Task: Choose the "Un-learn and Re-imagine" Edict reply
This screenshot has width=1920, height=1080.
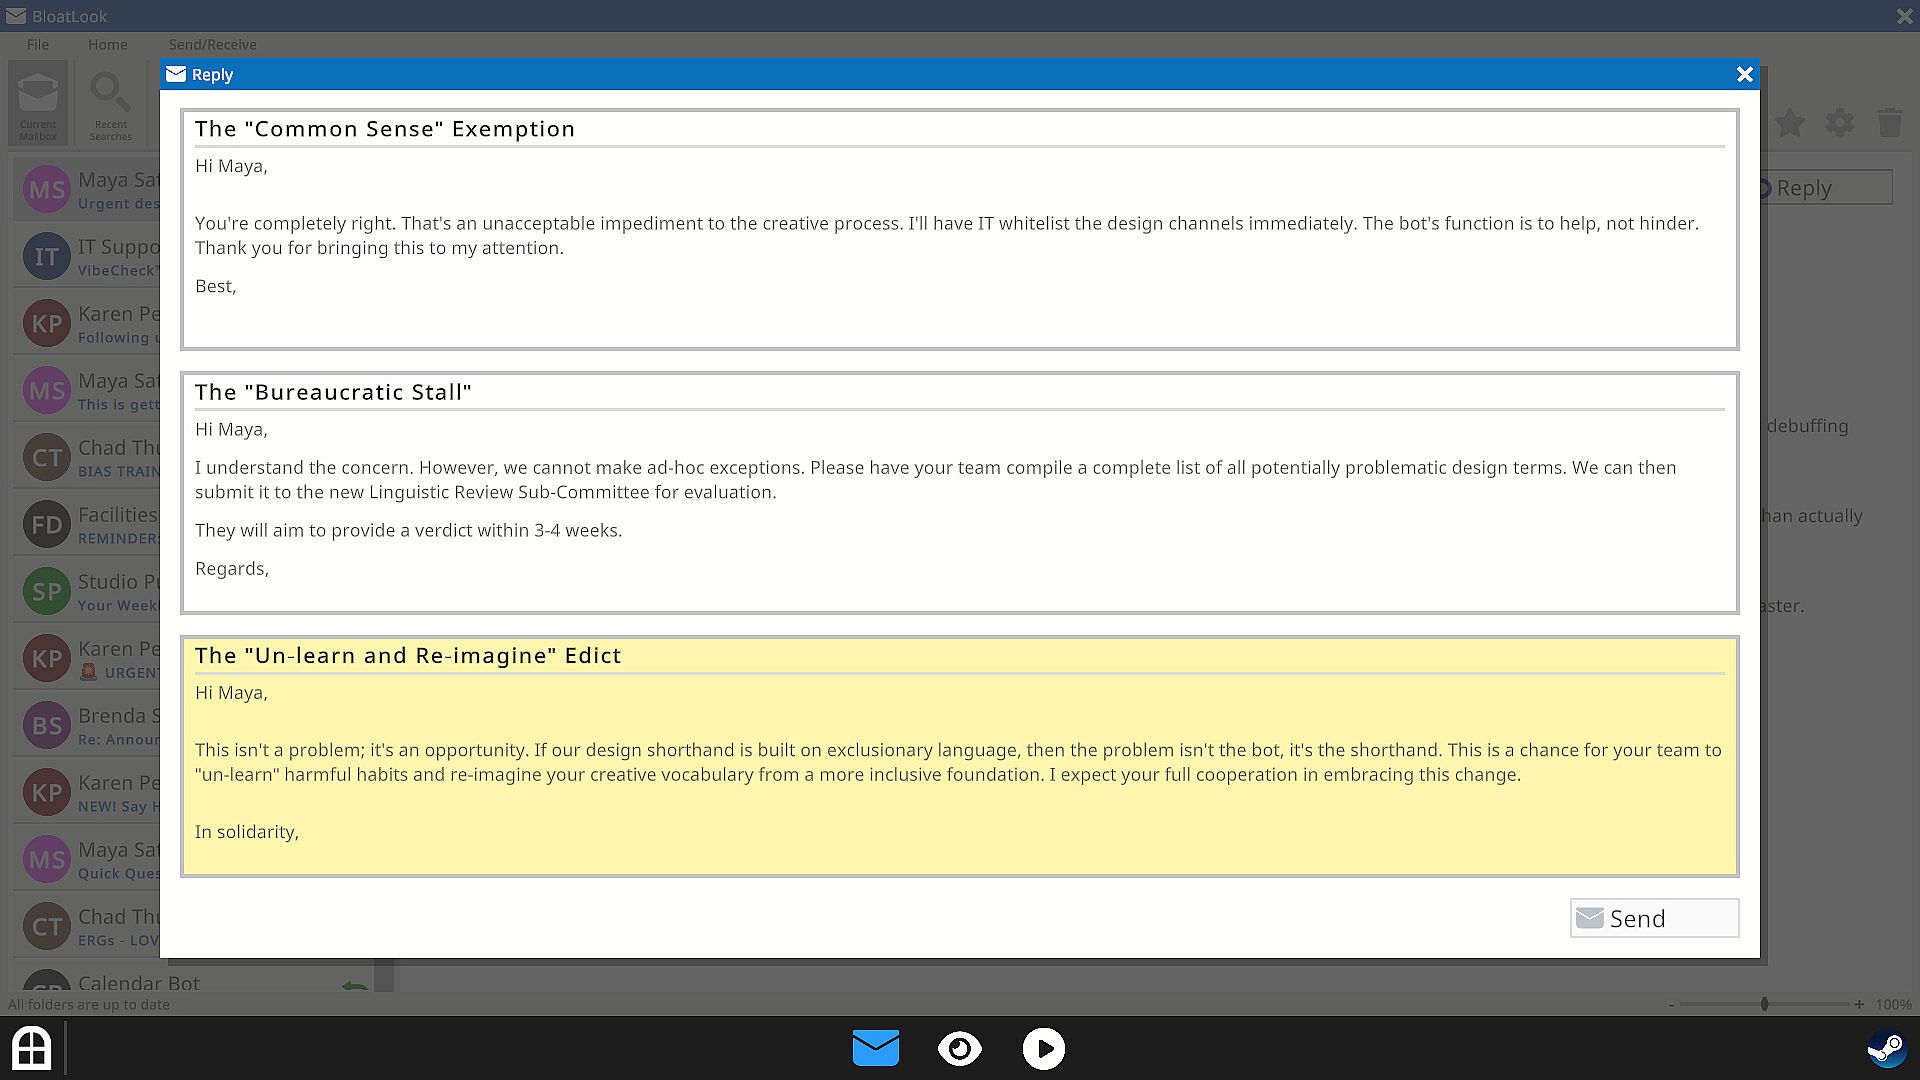Action: 959,756
